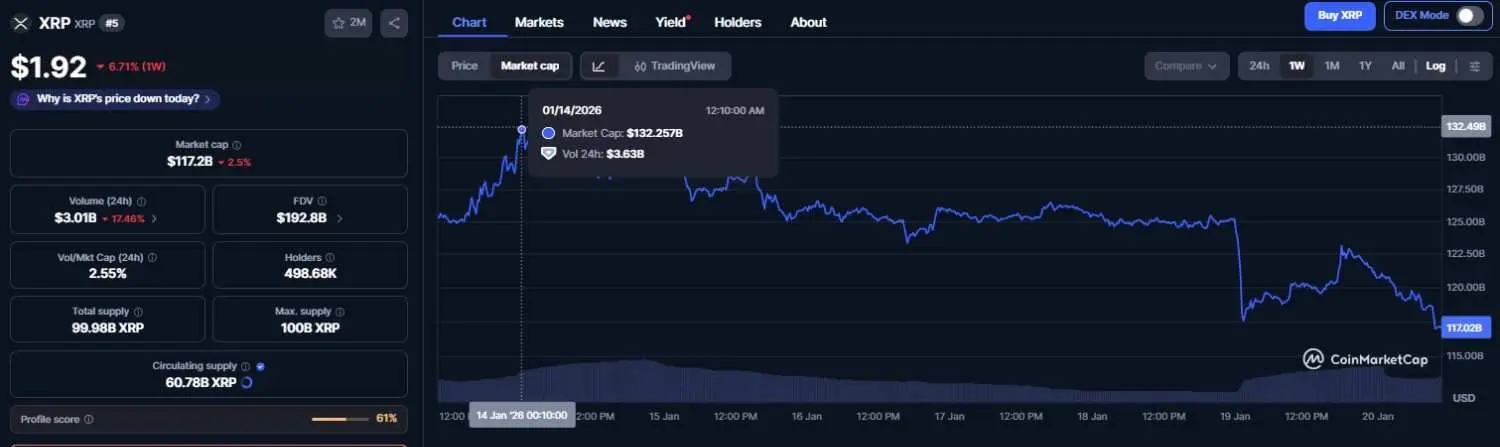The width and height of the screenshot is (1500, 447).
Task: Open the Chart tab
Action: 470,22
